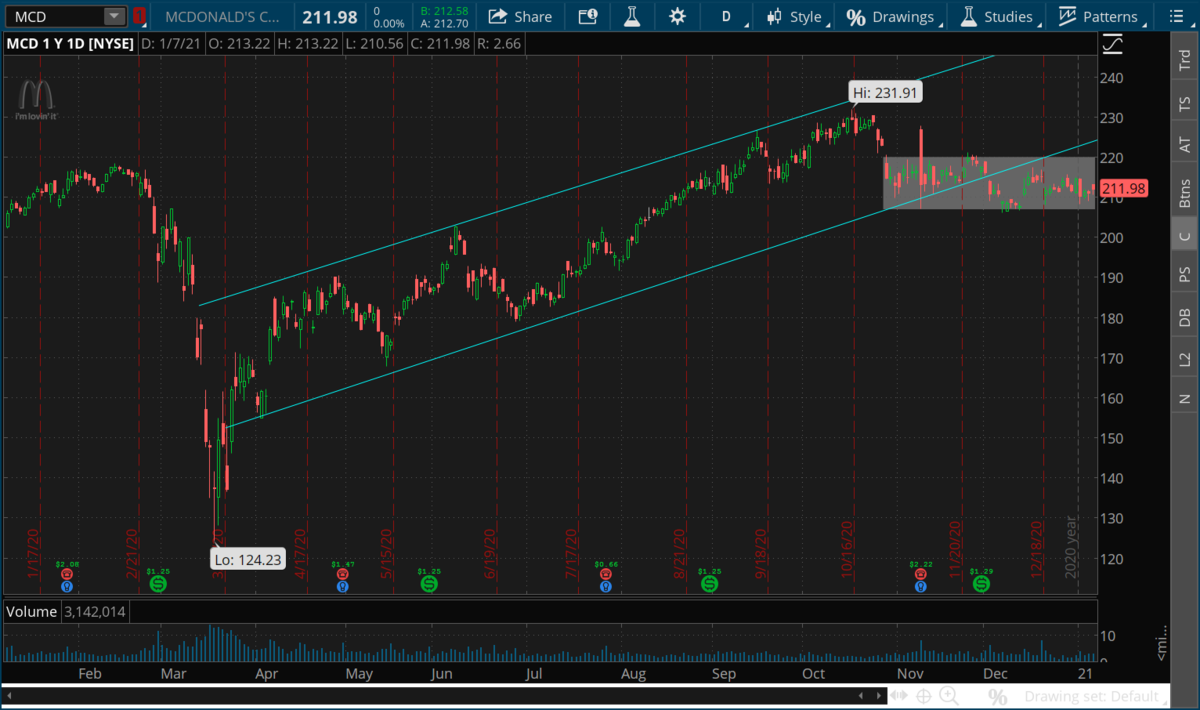Open the Drawing set: Default dropdown

click(x=1093, y=696)
